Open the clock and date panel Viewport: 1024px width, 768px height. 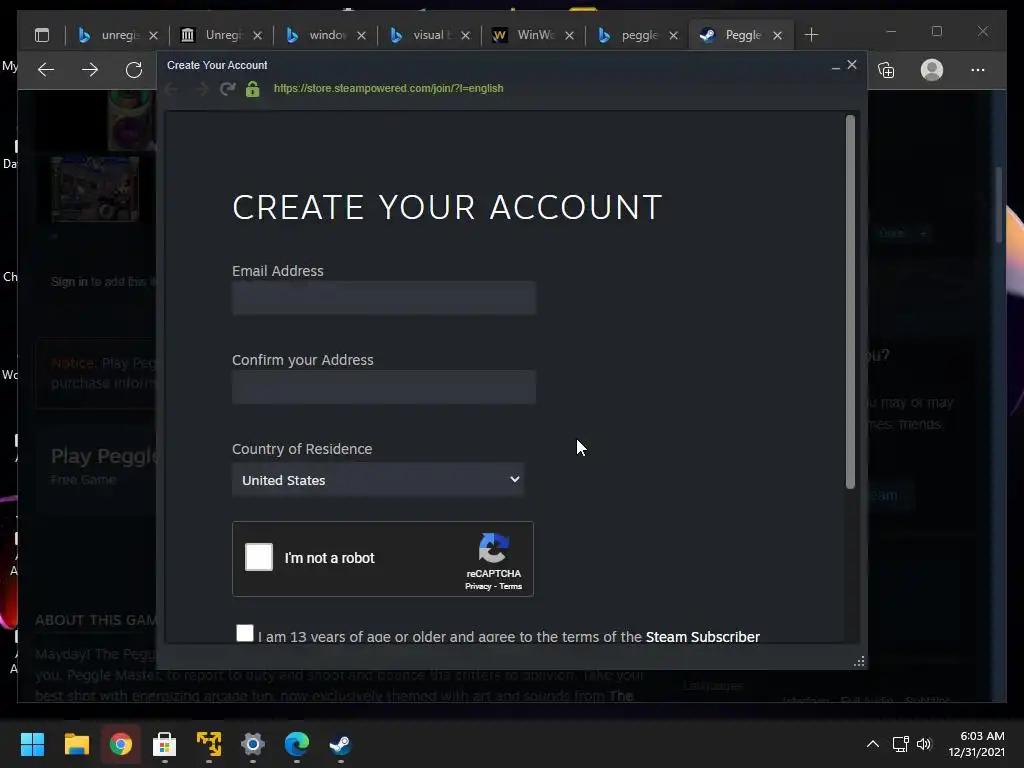tap(976, 744)
